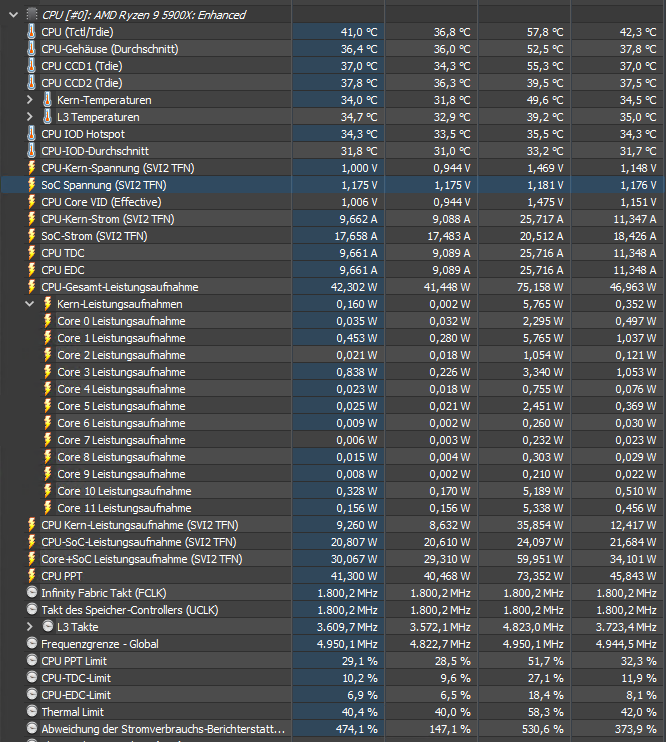Select the CPU (Tctl/Tdie) sensor label
Screen dimensions: 666x742
coord(77,32)
